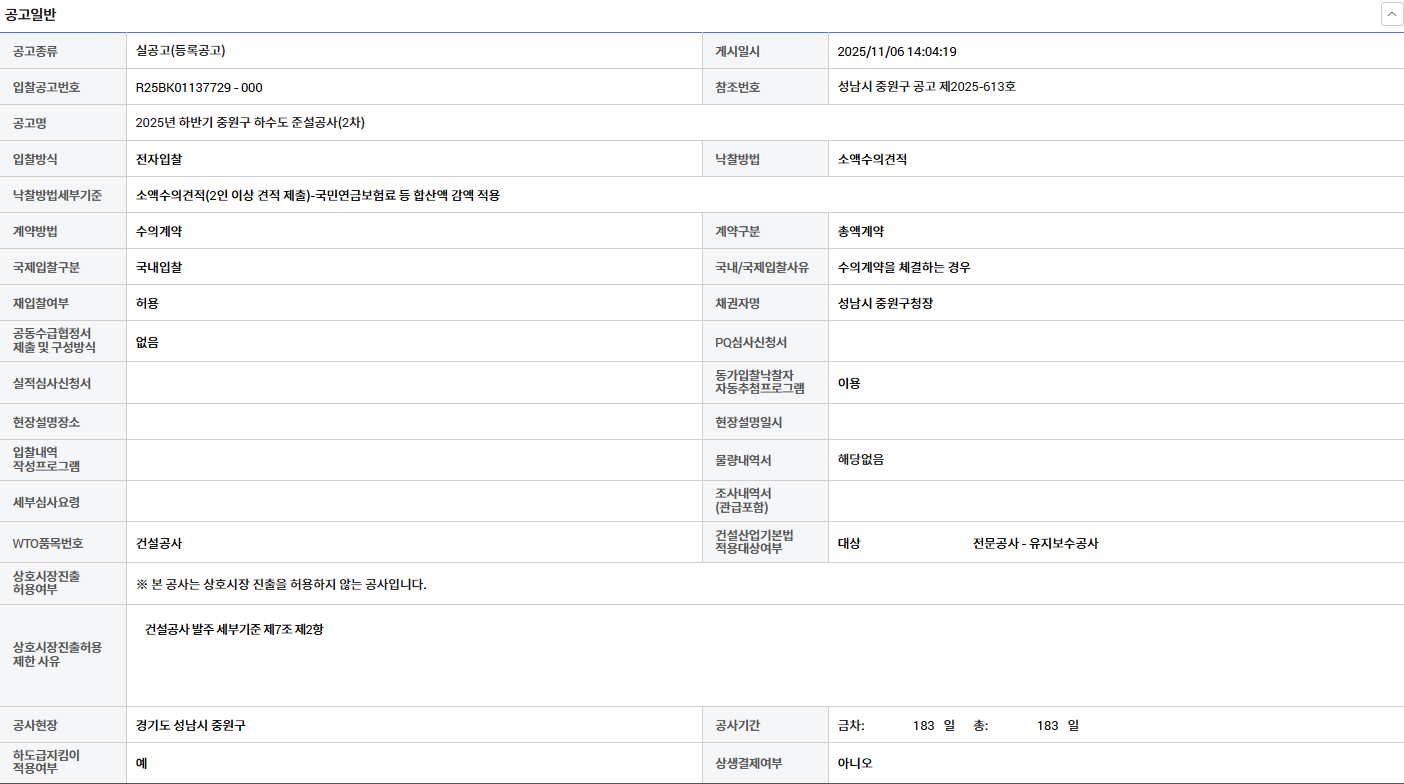The height and width of the screenshot is (784, 1404).
Task: Click the site location 경기도 성남시 중원구
Action: pos(190,725)
